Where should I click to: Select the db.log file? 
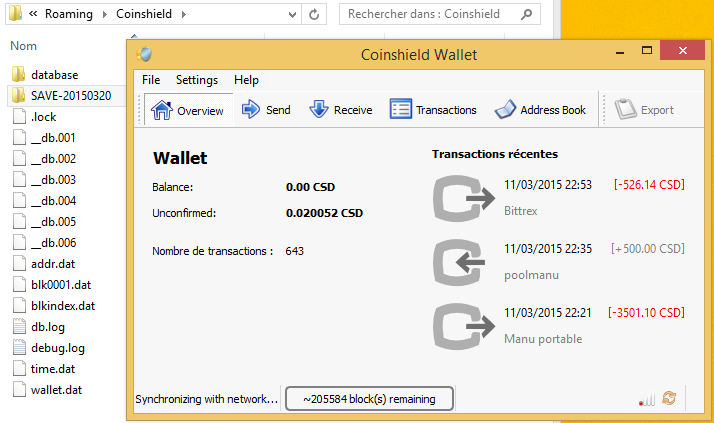point(48,327)
